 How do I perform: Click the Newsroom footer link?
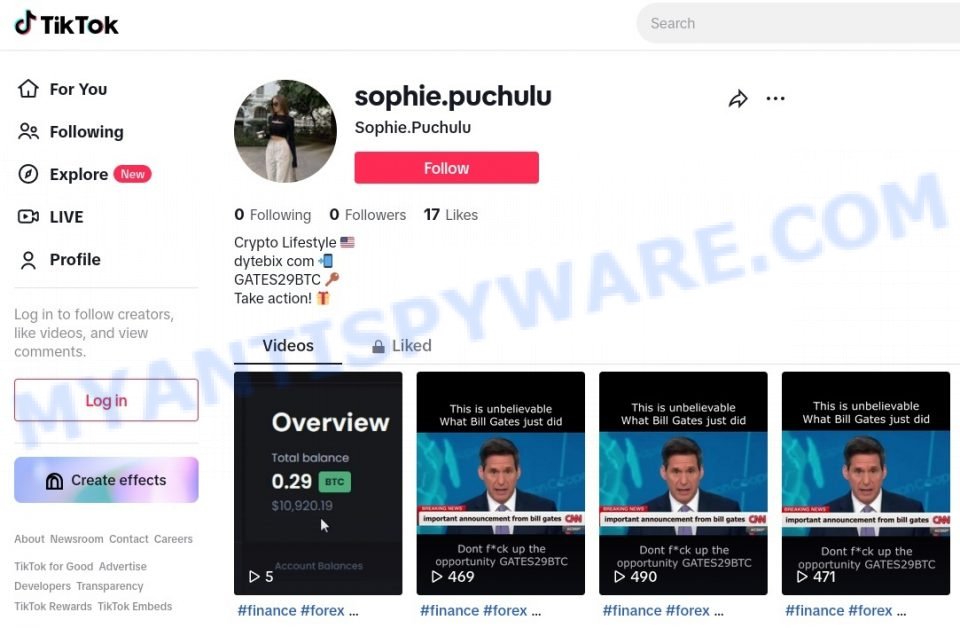77,539
